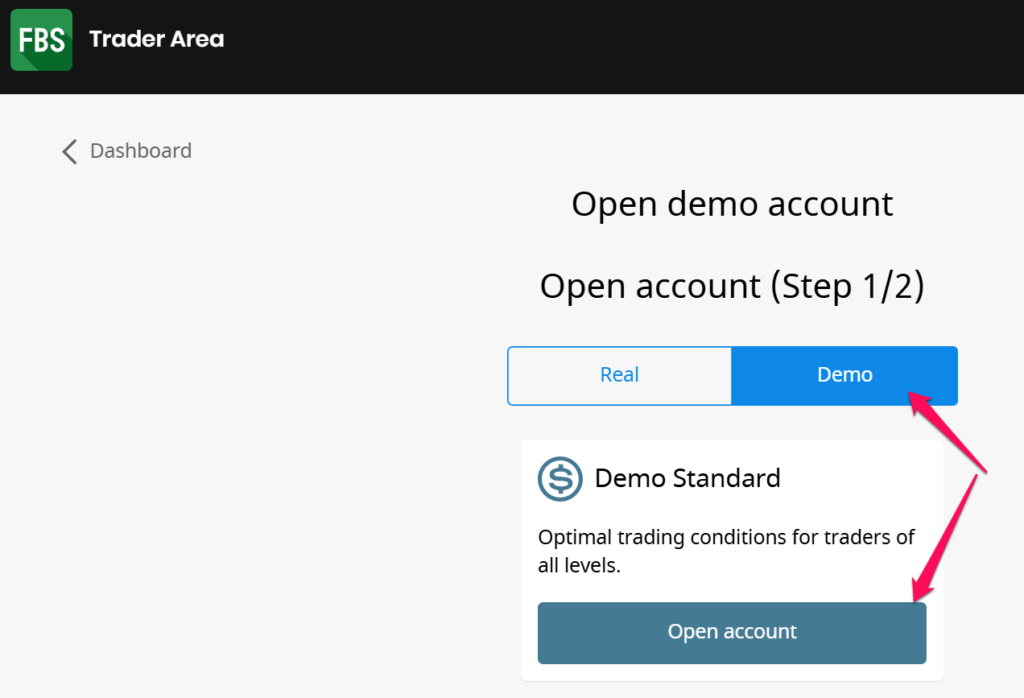Click the FBS logo icon
This screenshot has width=1024, height=698.
(41, 40)
